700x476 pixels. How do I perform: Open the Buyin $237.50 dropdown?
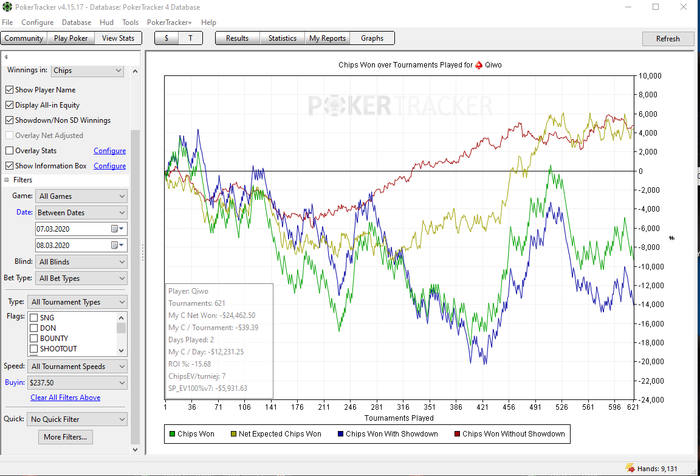(77, 383)
